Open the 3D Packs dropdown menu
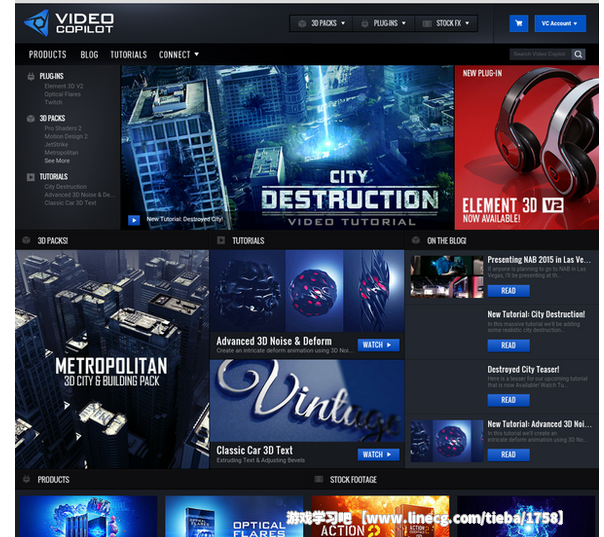Image resolution: width=604 pixels, height=537 pixels. [321, 23]
